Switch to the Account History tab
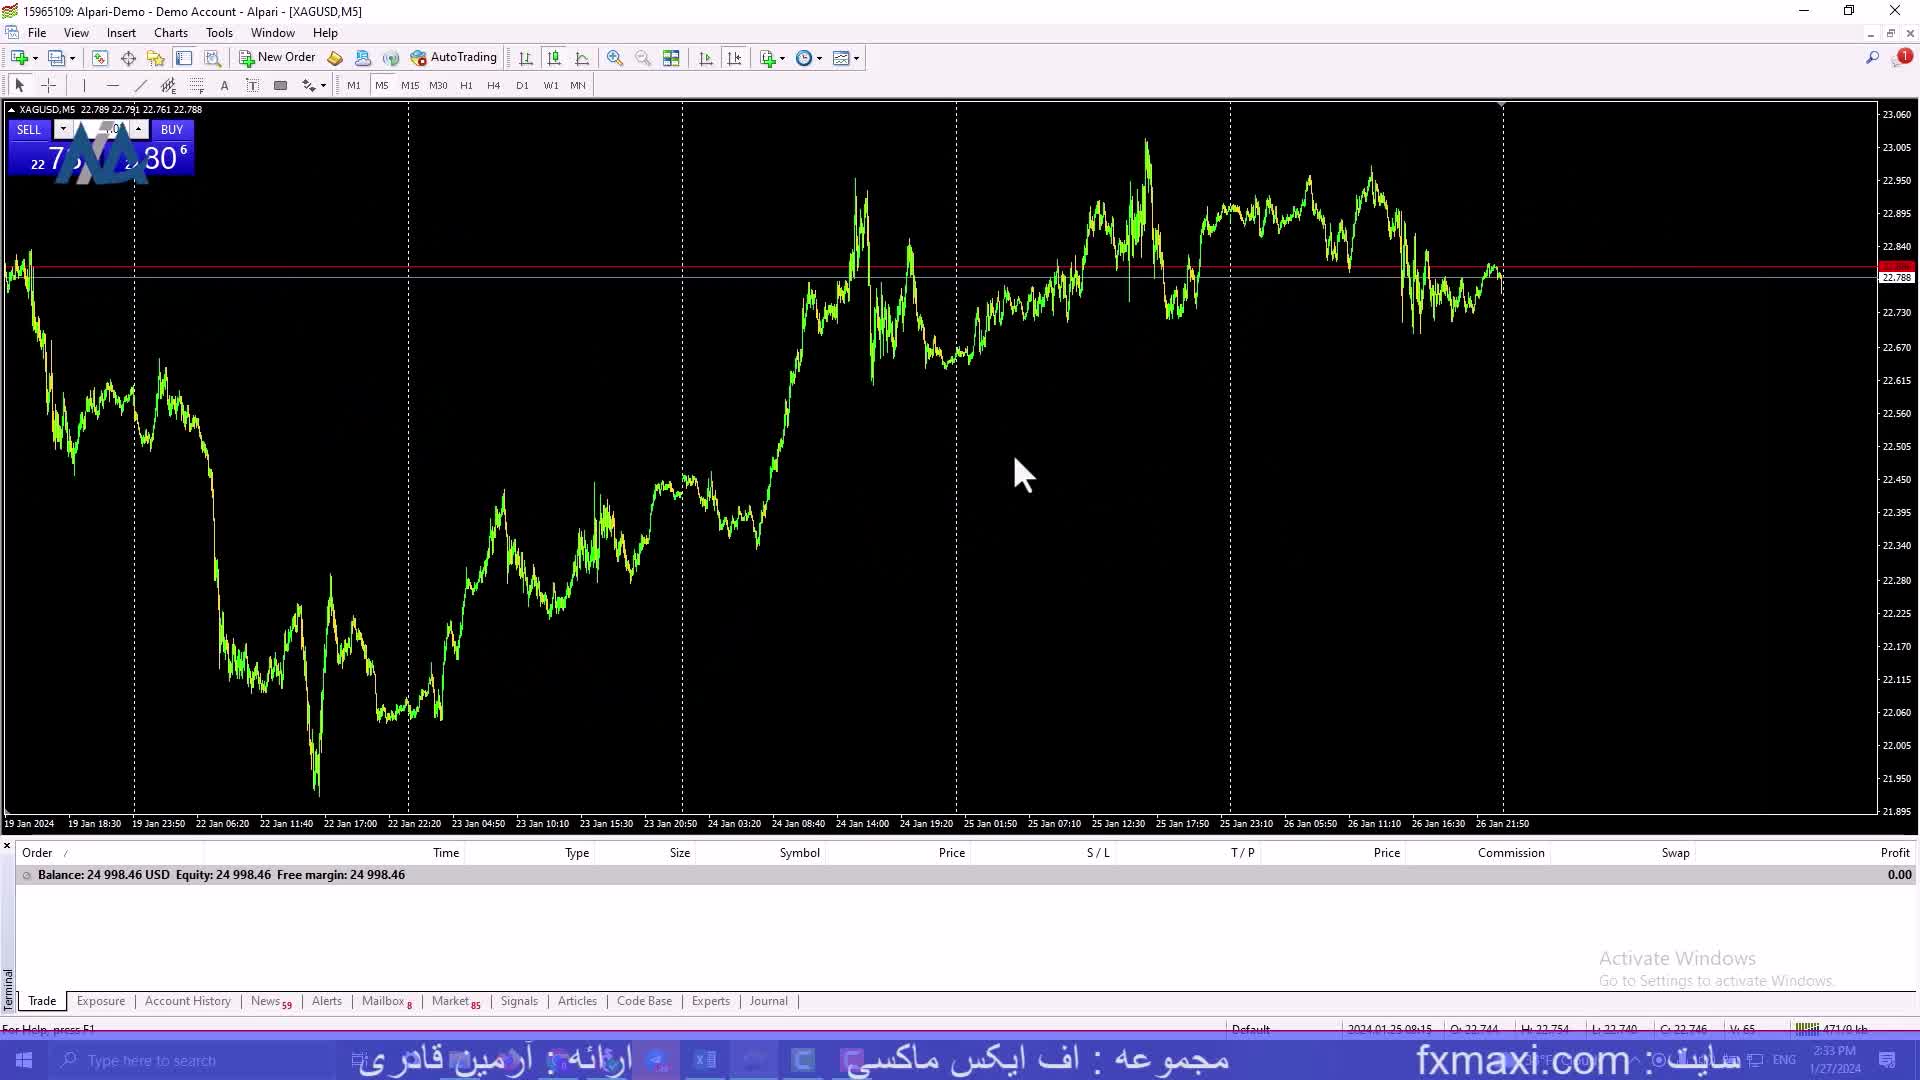 pos(187,1001)
